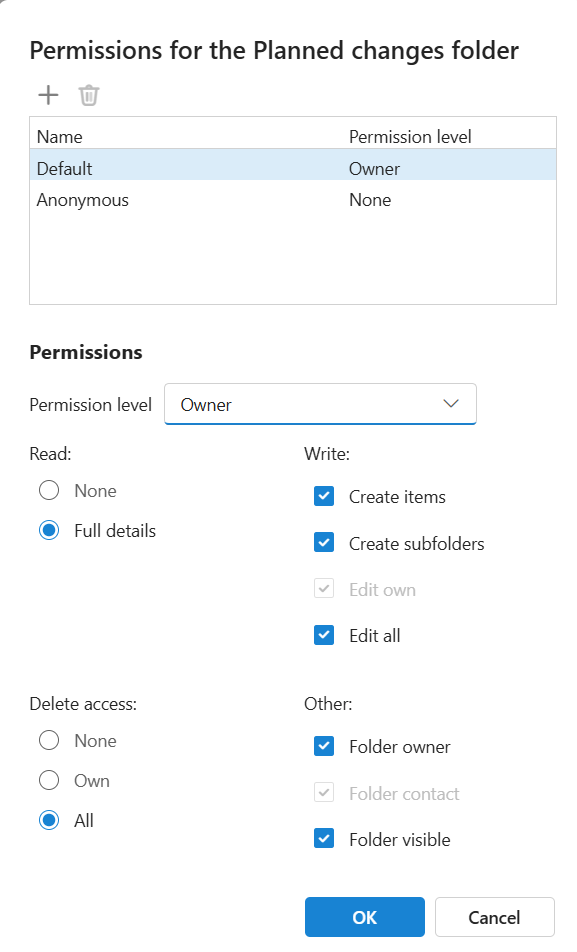Select None under Delete access
The height and width of the screenshot is (952, 577).
point(49,740)
